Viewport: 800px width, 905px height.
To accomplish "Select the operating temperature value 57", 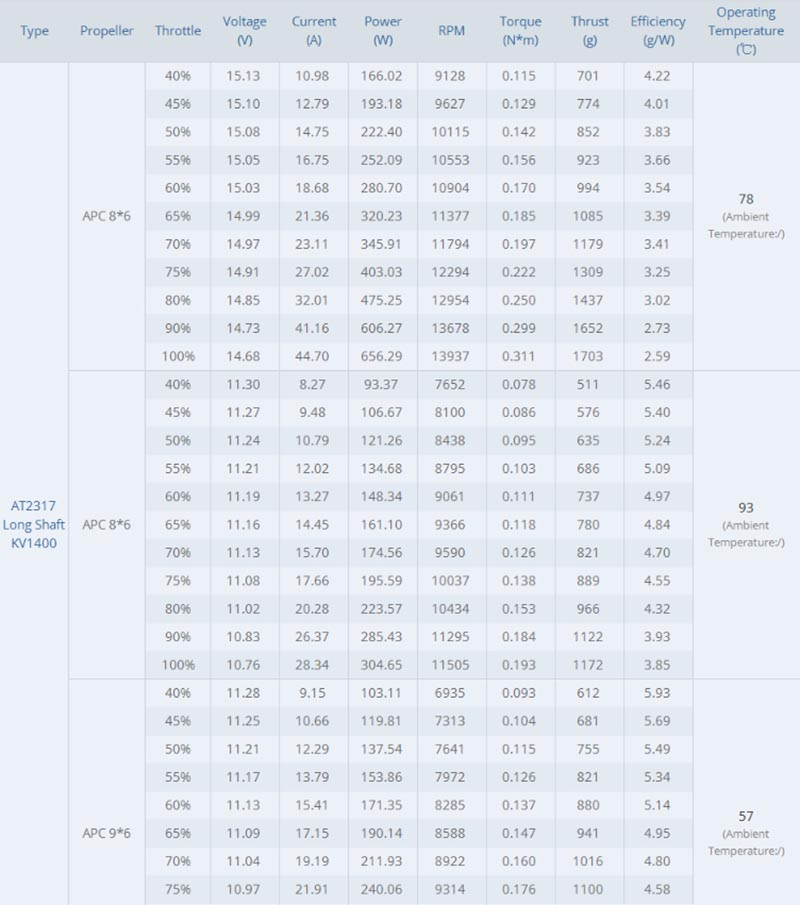I will click(746, 816).
